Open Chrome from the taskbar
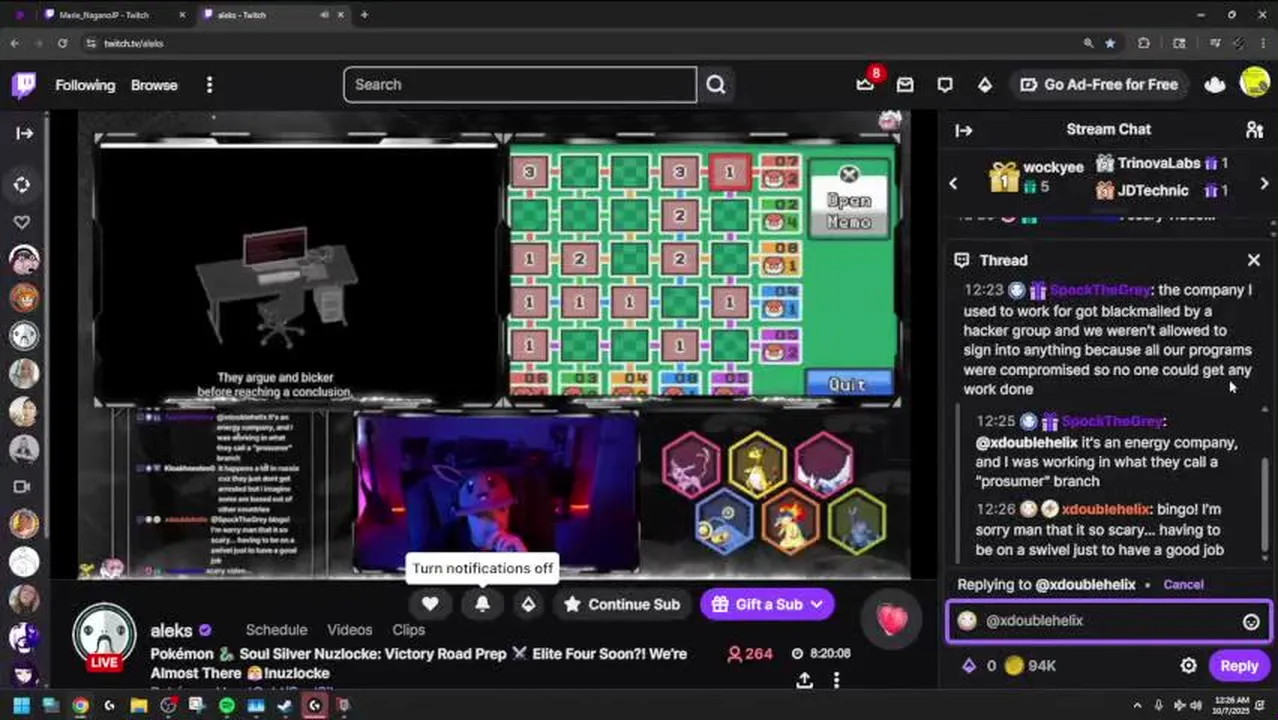The width and height of the screenshot is (1278, 720). (80, 705)
